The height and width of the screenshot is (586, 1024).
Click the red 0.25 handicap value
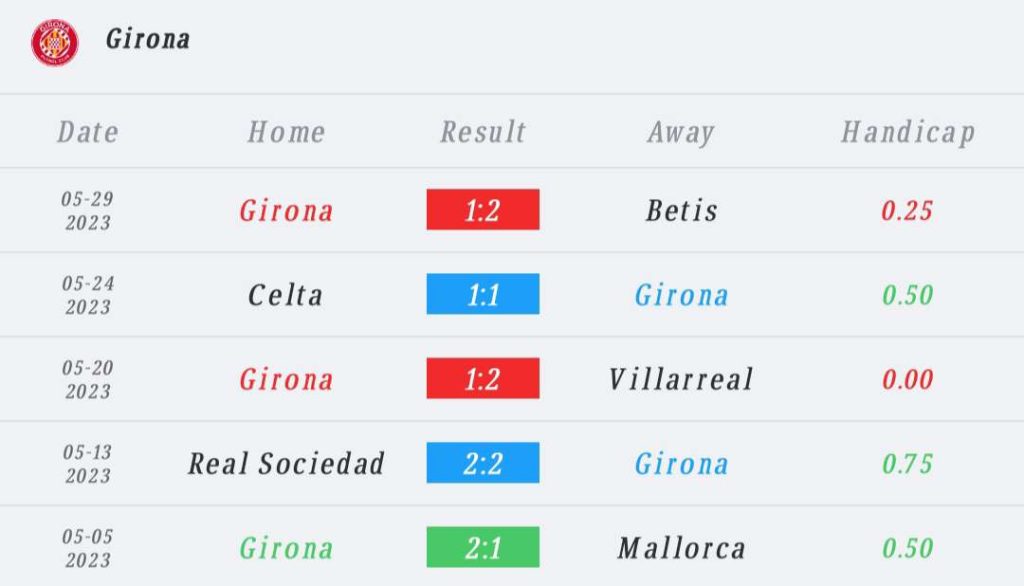coord(907,210)
